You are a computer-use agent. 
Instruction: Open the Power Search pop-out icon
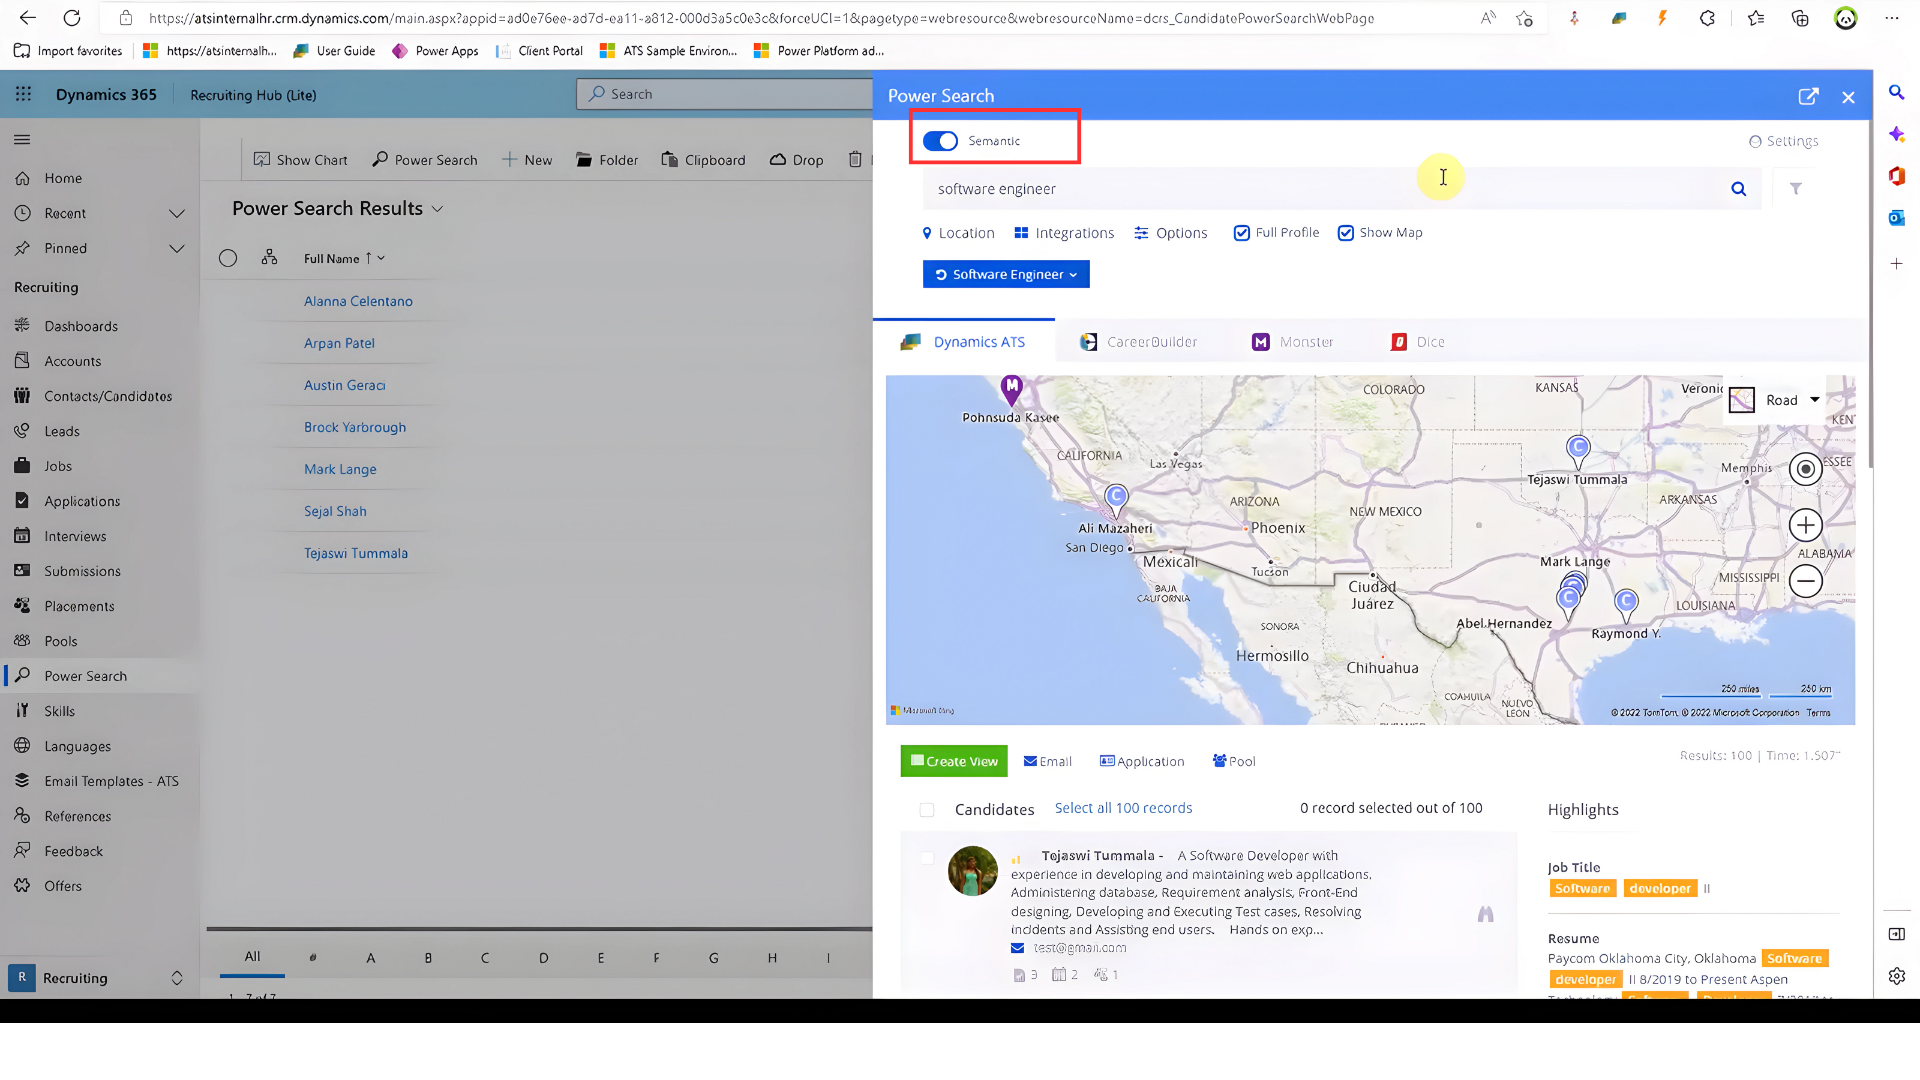pos(1808,96)
